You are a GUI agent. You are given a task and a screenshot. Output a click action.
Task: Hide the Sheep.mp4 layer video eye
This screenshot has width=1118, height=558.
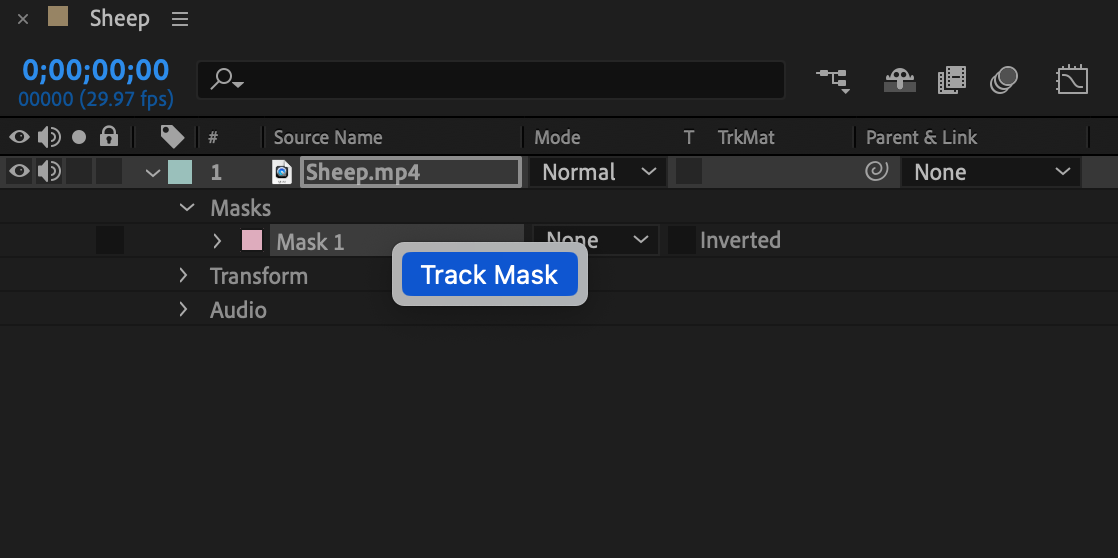(19, 171)
